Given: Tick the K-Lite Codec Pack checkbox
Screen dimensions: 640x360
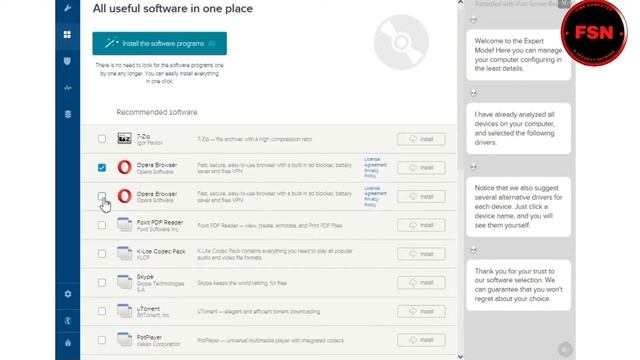Looking at the screenshot, I should coord(102,253).
